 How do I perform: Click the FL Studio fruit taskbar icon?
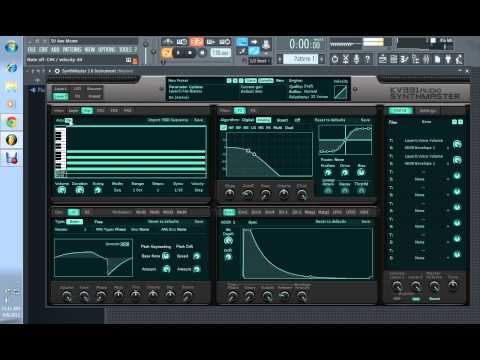11,140
